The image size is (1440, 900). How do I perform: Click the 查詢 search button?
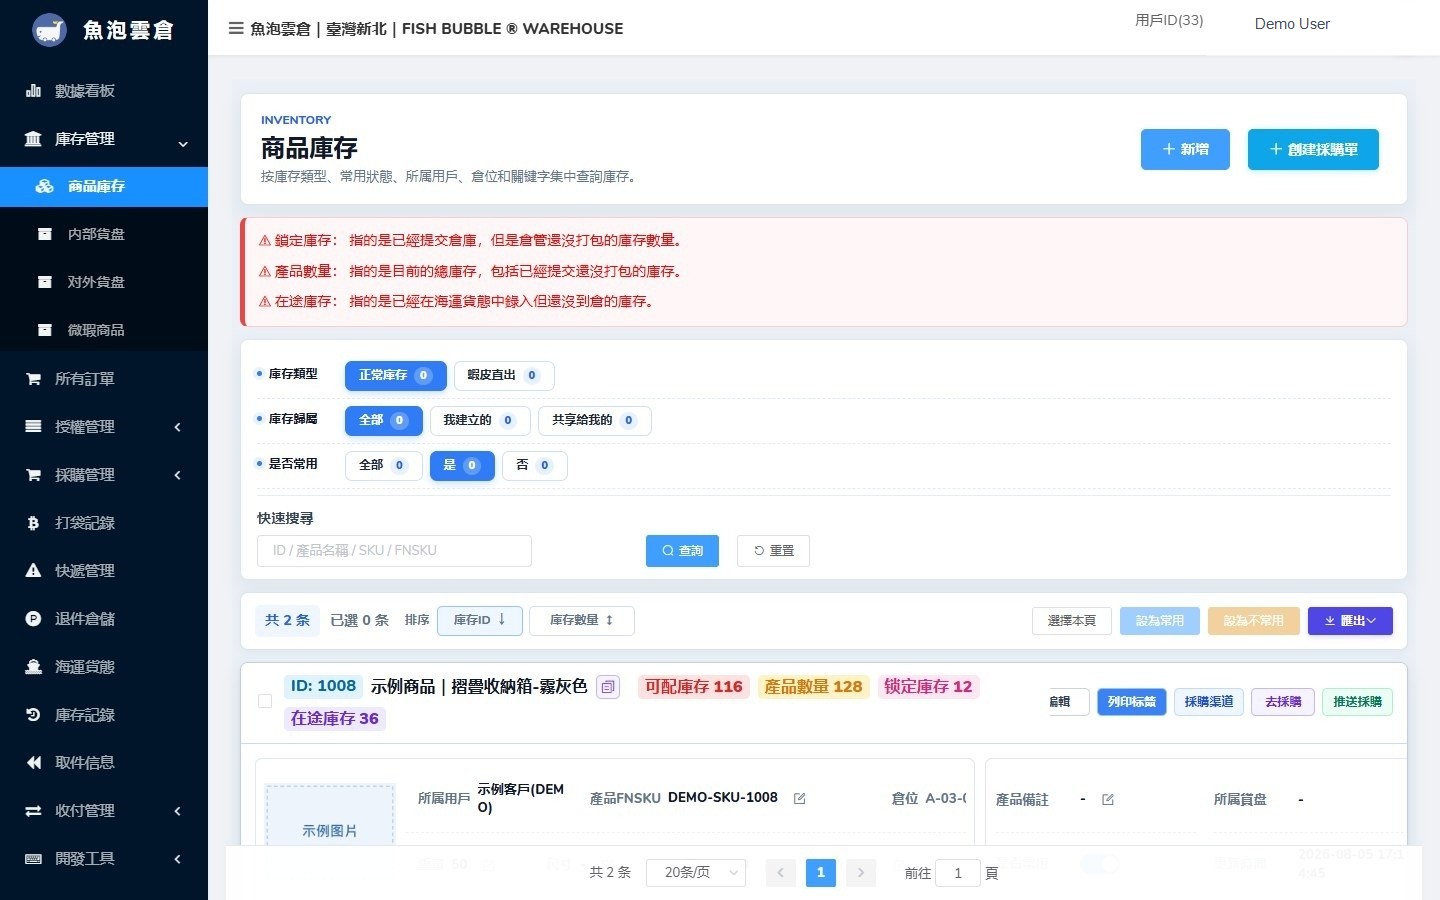(682, 551)
